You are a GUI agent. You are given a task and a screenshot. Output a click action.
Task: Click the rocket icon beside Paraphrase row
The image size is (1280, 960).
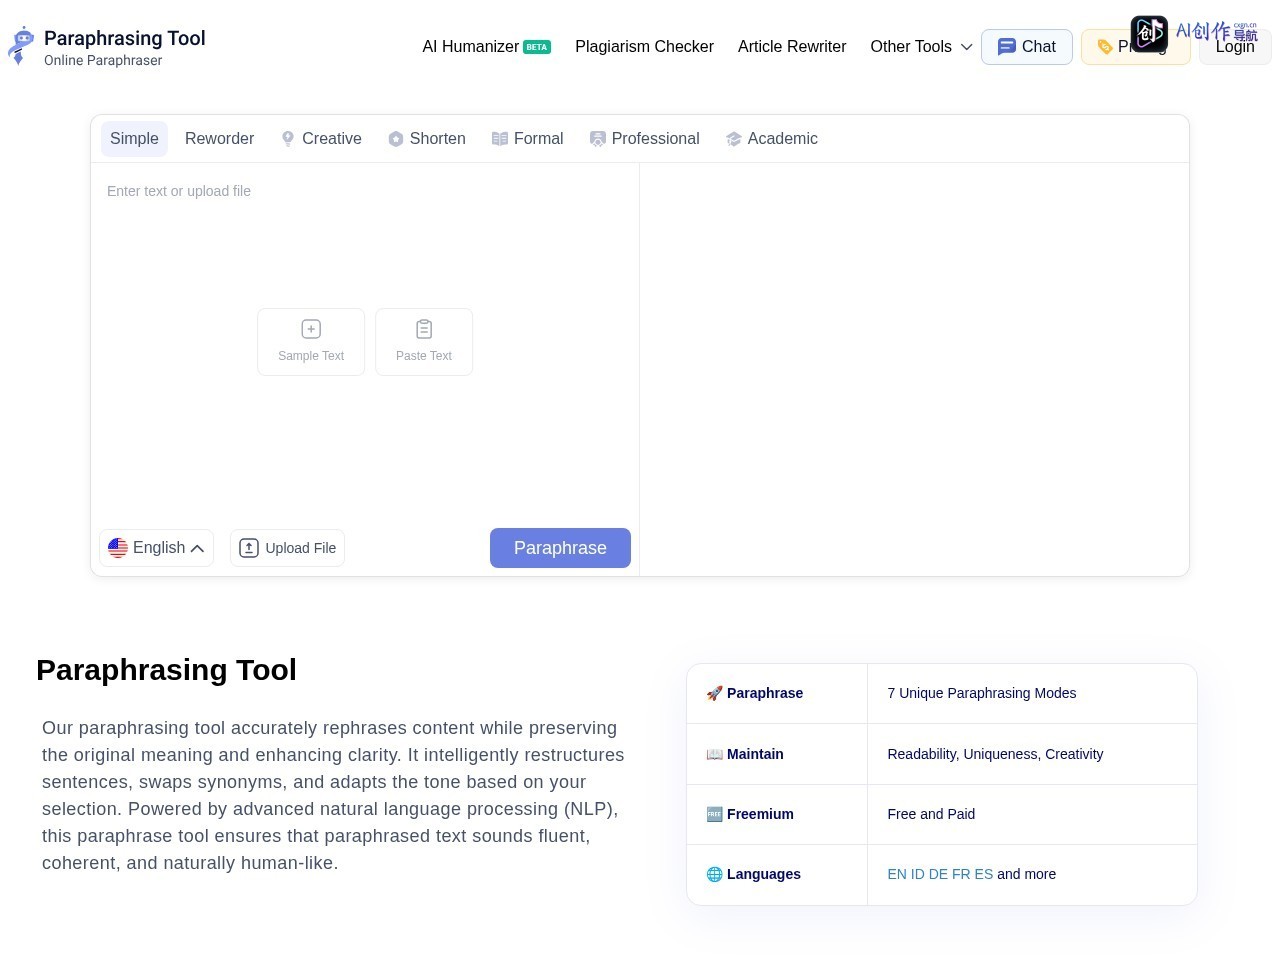tap(714, 693)
